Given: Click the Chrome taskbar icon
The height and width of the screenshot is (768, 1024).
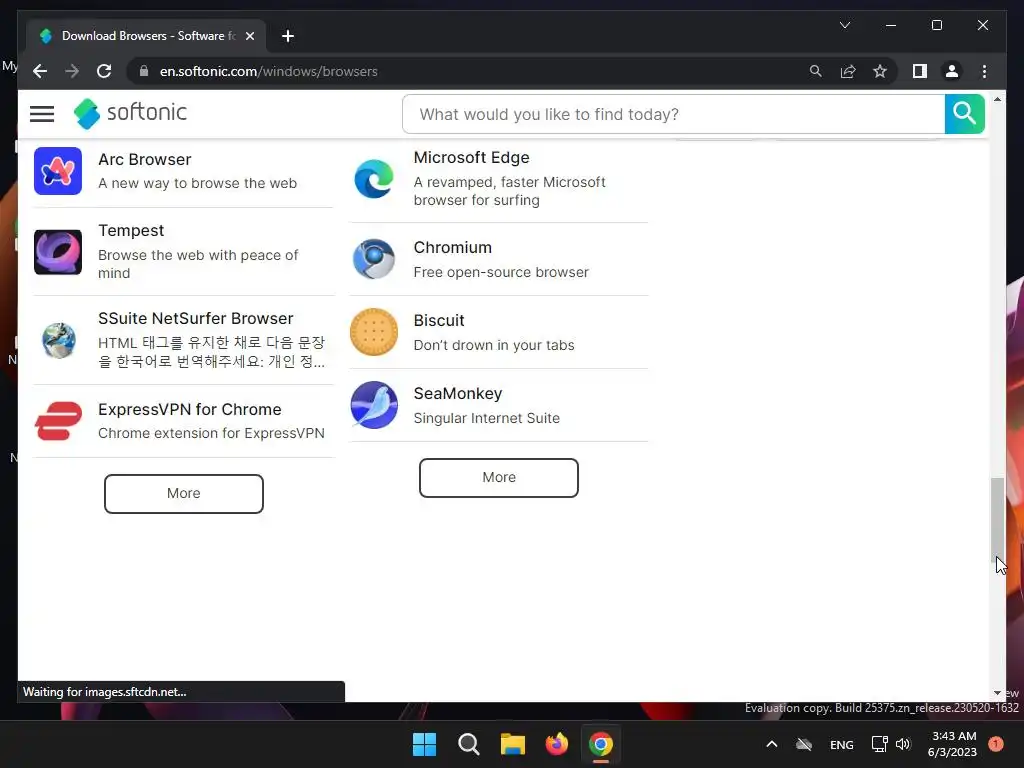Looking at the screenshot, I should click(x=601, y=744).
